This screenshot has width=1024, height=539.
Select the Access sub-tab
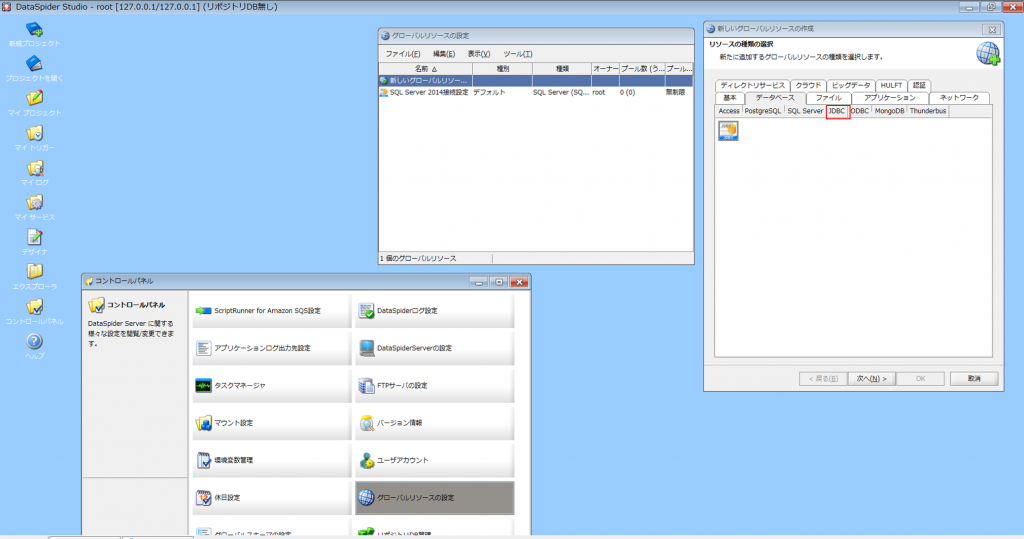click(729, 111)
